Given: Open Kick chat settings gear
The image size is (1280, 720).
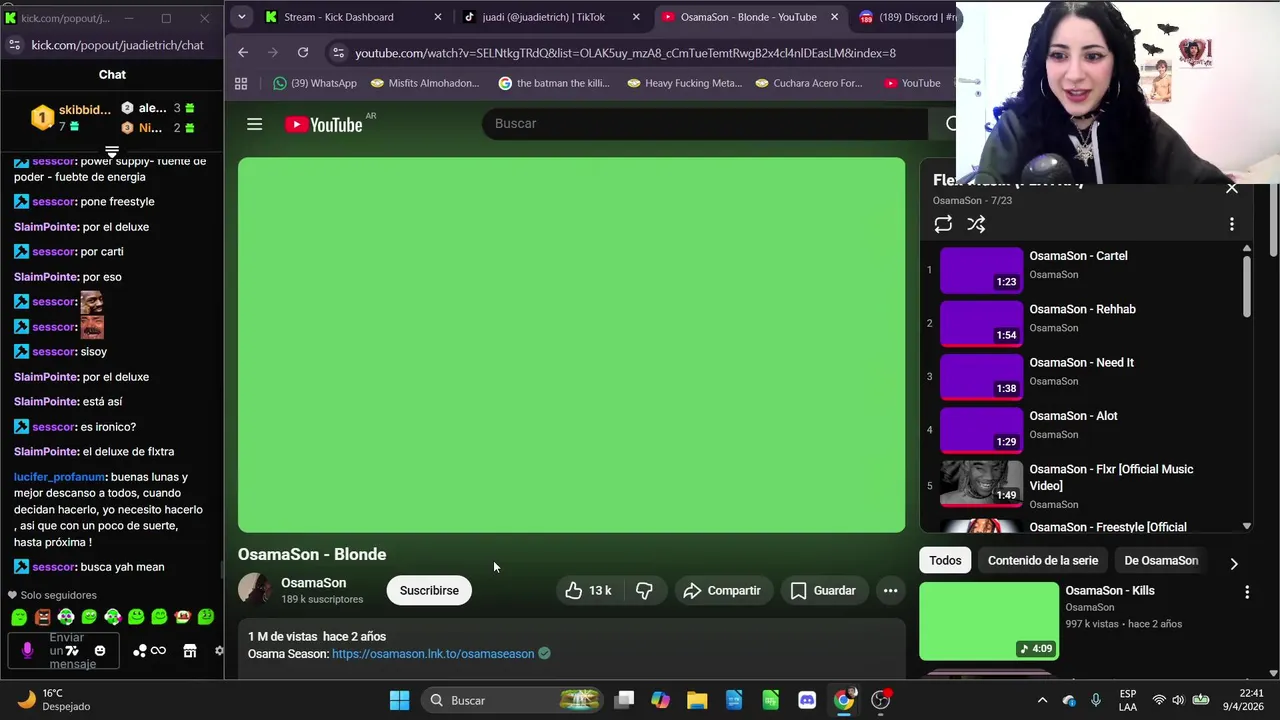Looking at the screenshot, I should (x=219, y=651).
